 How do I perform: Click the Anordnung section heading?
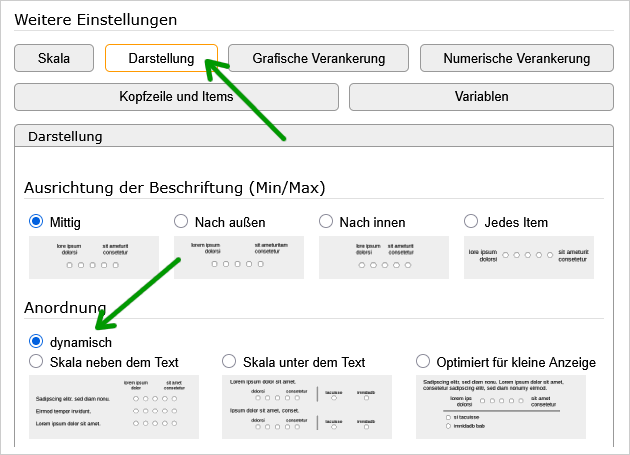tap(65, 307)
